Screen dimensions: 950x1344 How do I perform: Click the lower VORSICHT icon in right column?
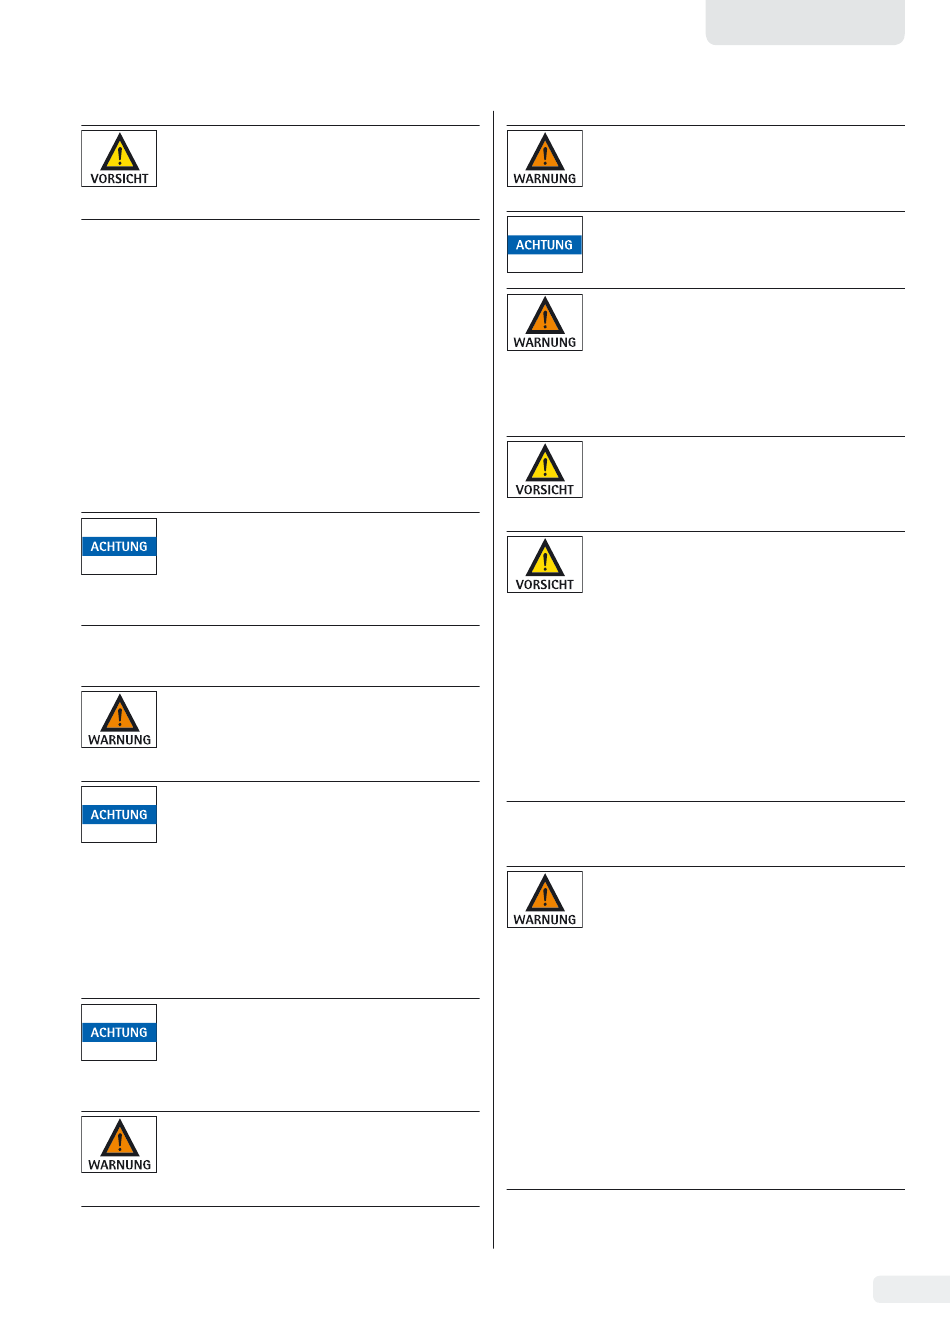(x=545, y=564)
